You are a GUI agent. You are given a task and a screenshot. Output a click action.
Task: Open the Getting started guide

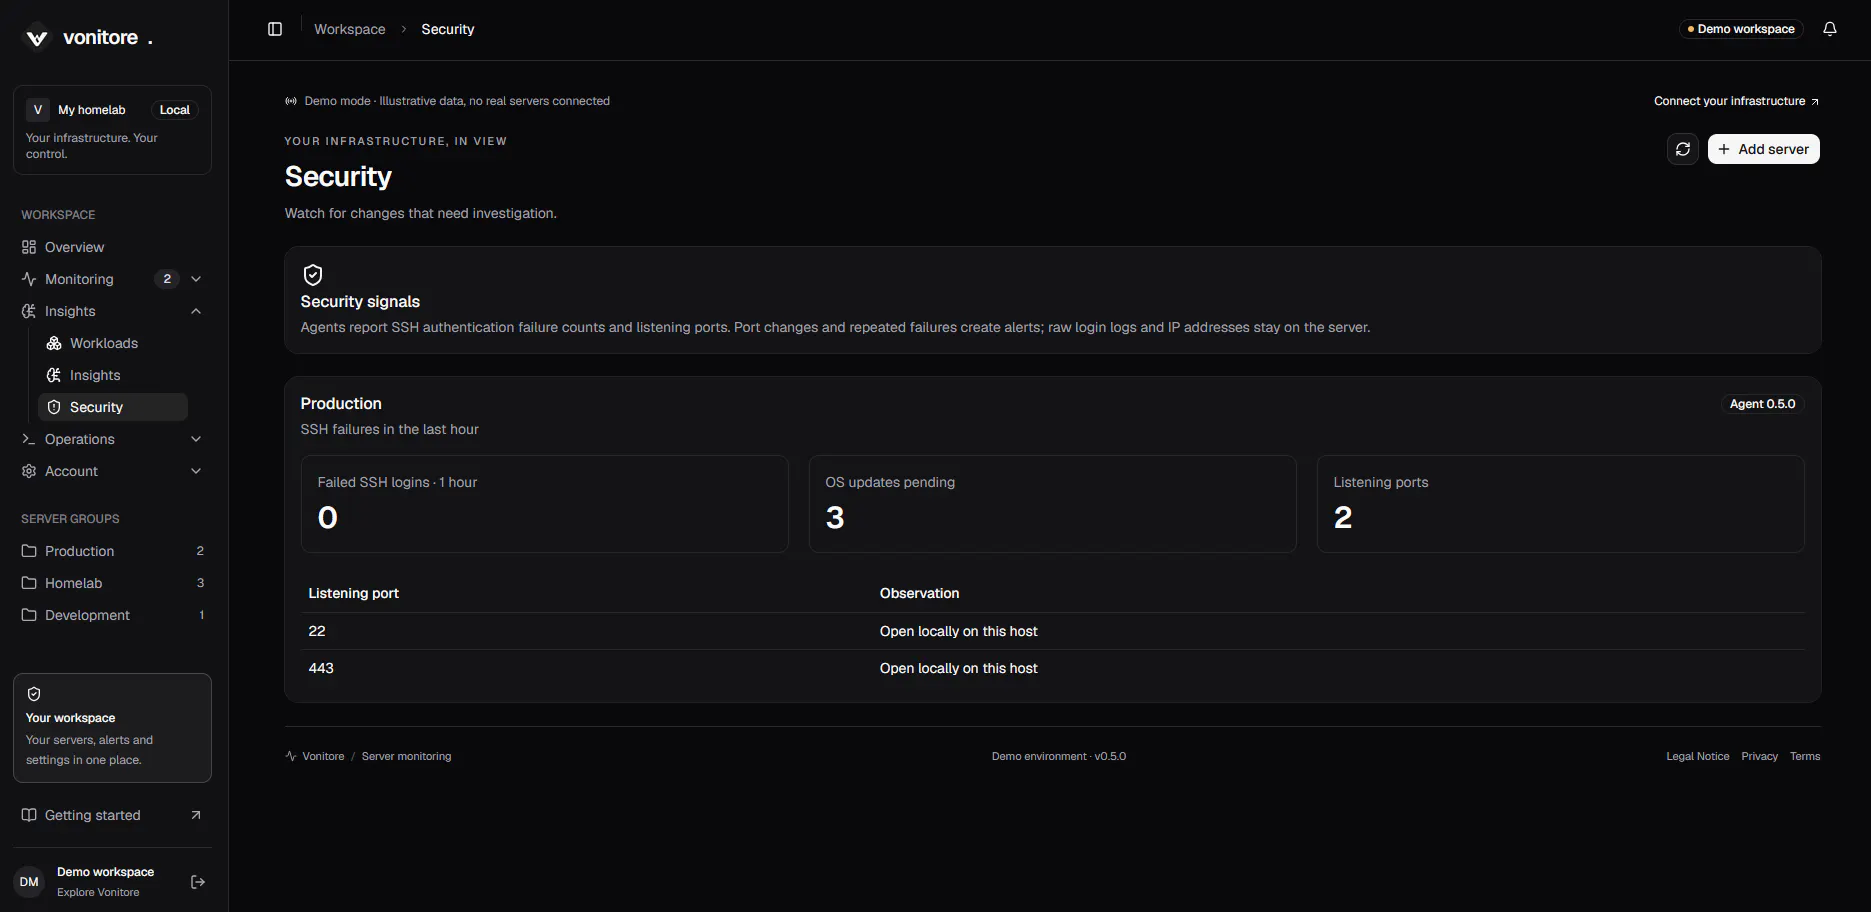(x=112, y=815)
